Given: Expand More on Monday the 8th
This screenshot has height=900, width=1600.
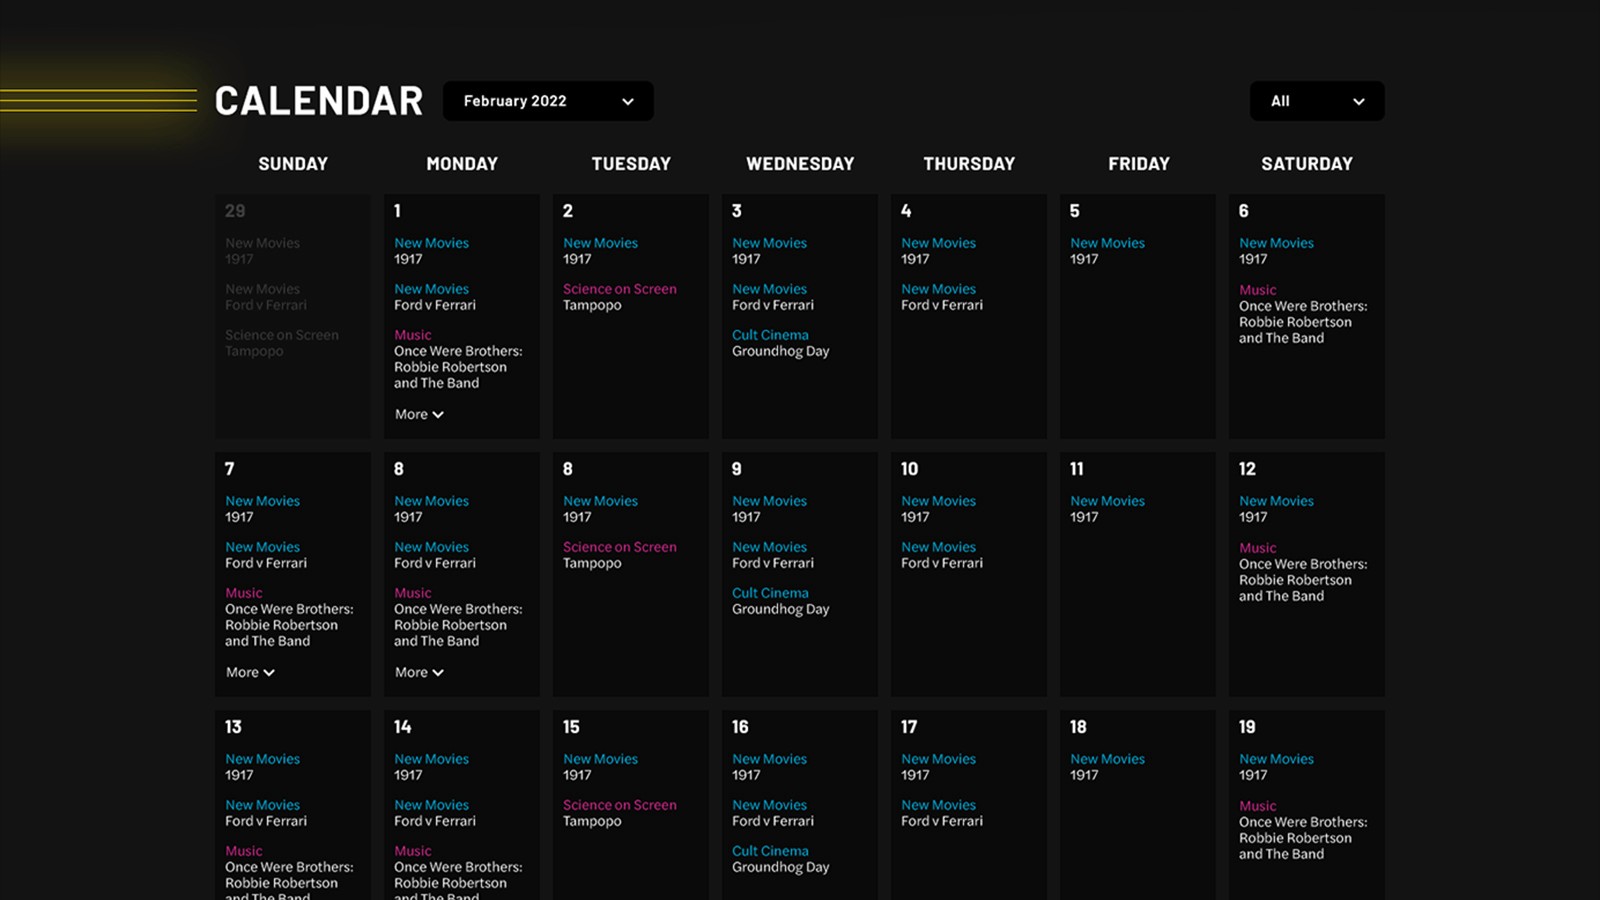Looking at the screenshot, I should pos(419,672).
